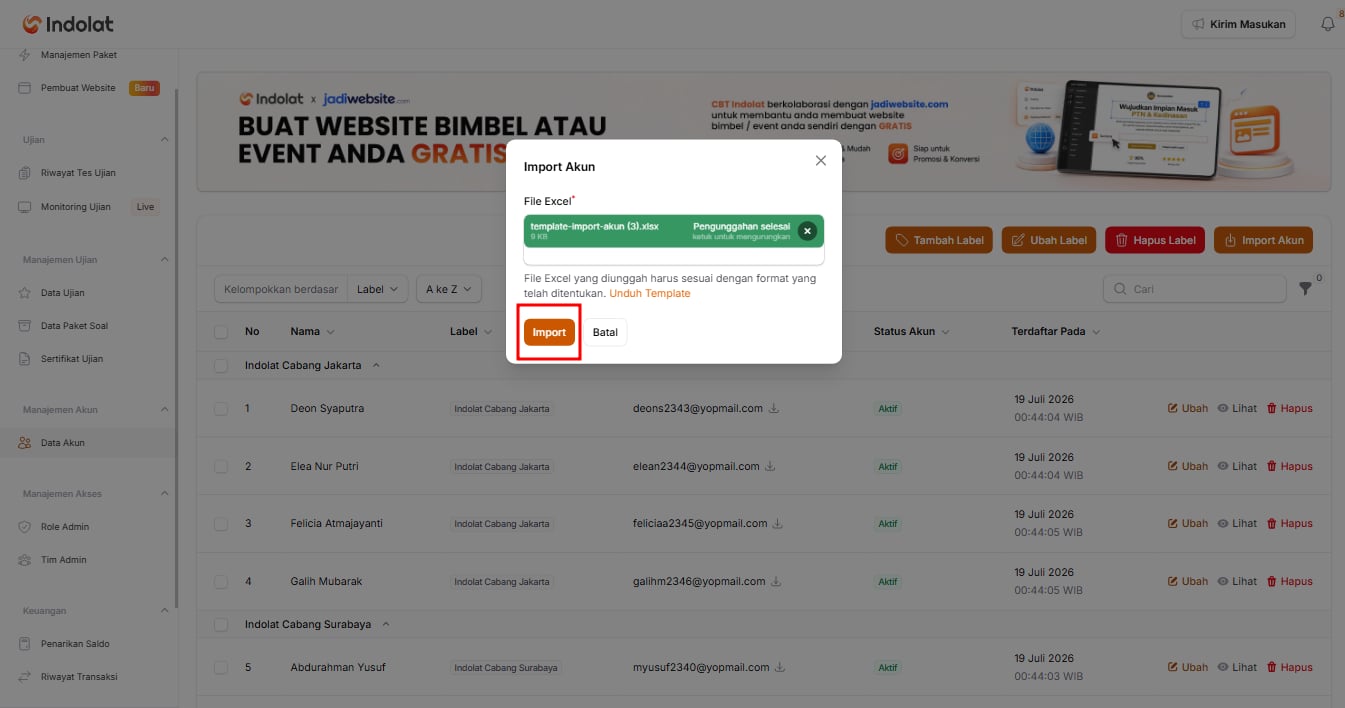Image resolution: width=1345 pixels, height=708 pixels.
Task: Delete Felicia Atmajayanti with Hapus
Action: (1289, 523)
